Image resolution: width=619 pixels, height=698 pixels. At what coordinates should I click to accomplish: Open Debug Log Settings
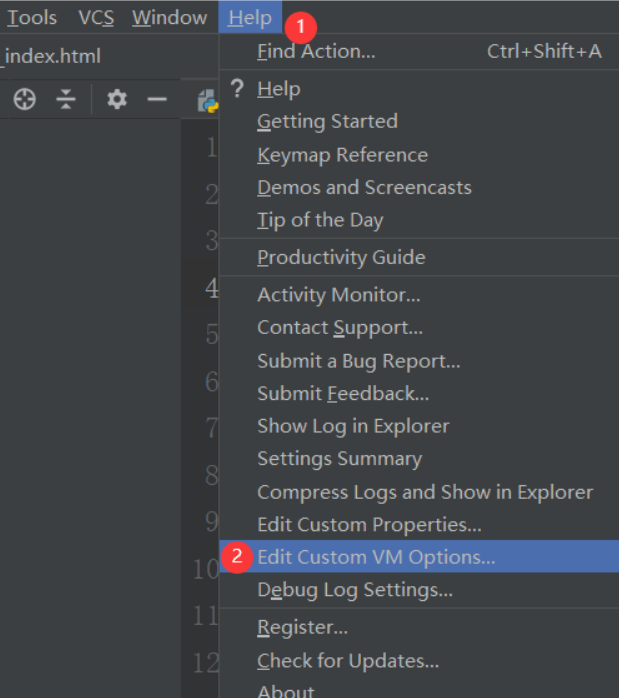pos(354,590)
